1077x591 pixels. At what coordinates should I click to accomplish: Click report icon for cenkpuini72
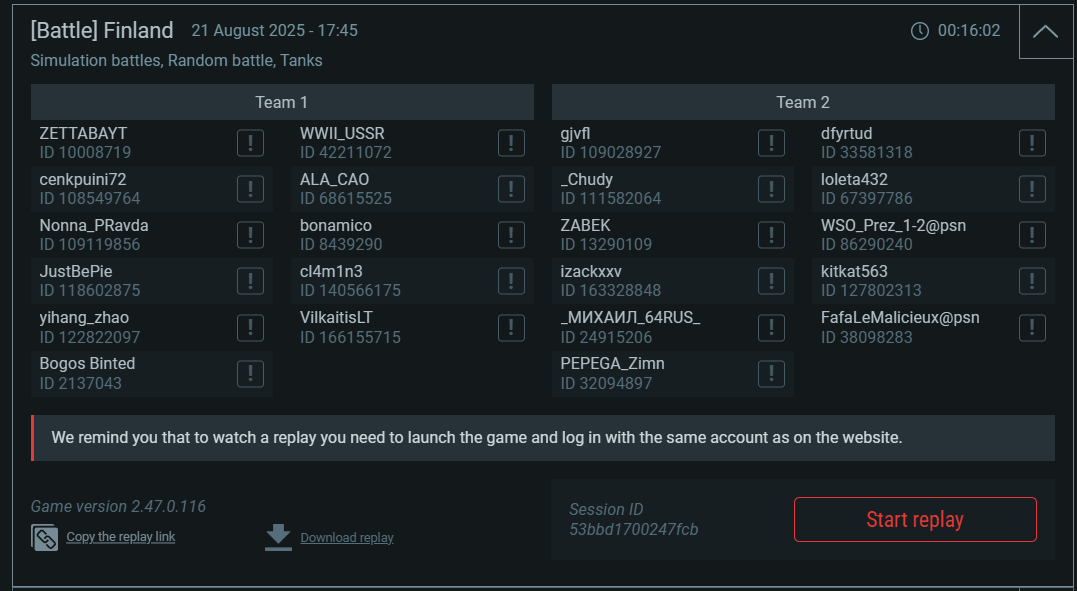tap(250, 189)
